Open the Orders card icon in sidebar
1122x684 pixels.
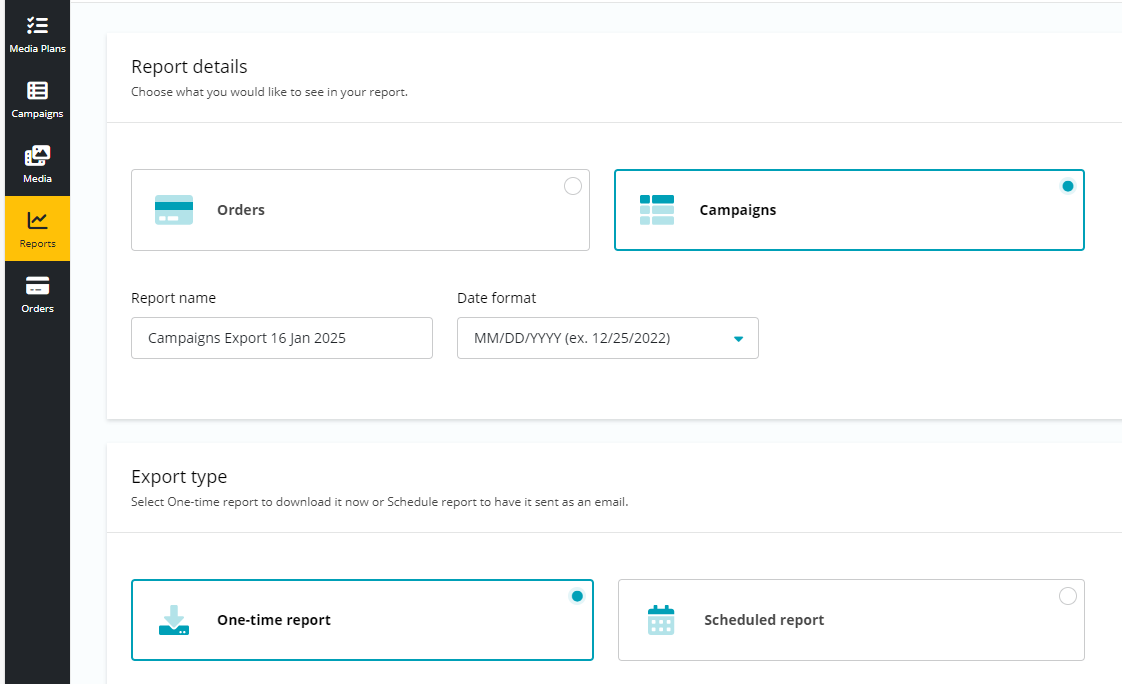(37, 286)
